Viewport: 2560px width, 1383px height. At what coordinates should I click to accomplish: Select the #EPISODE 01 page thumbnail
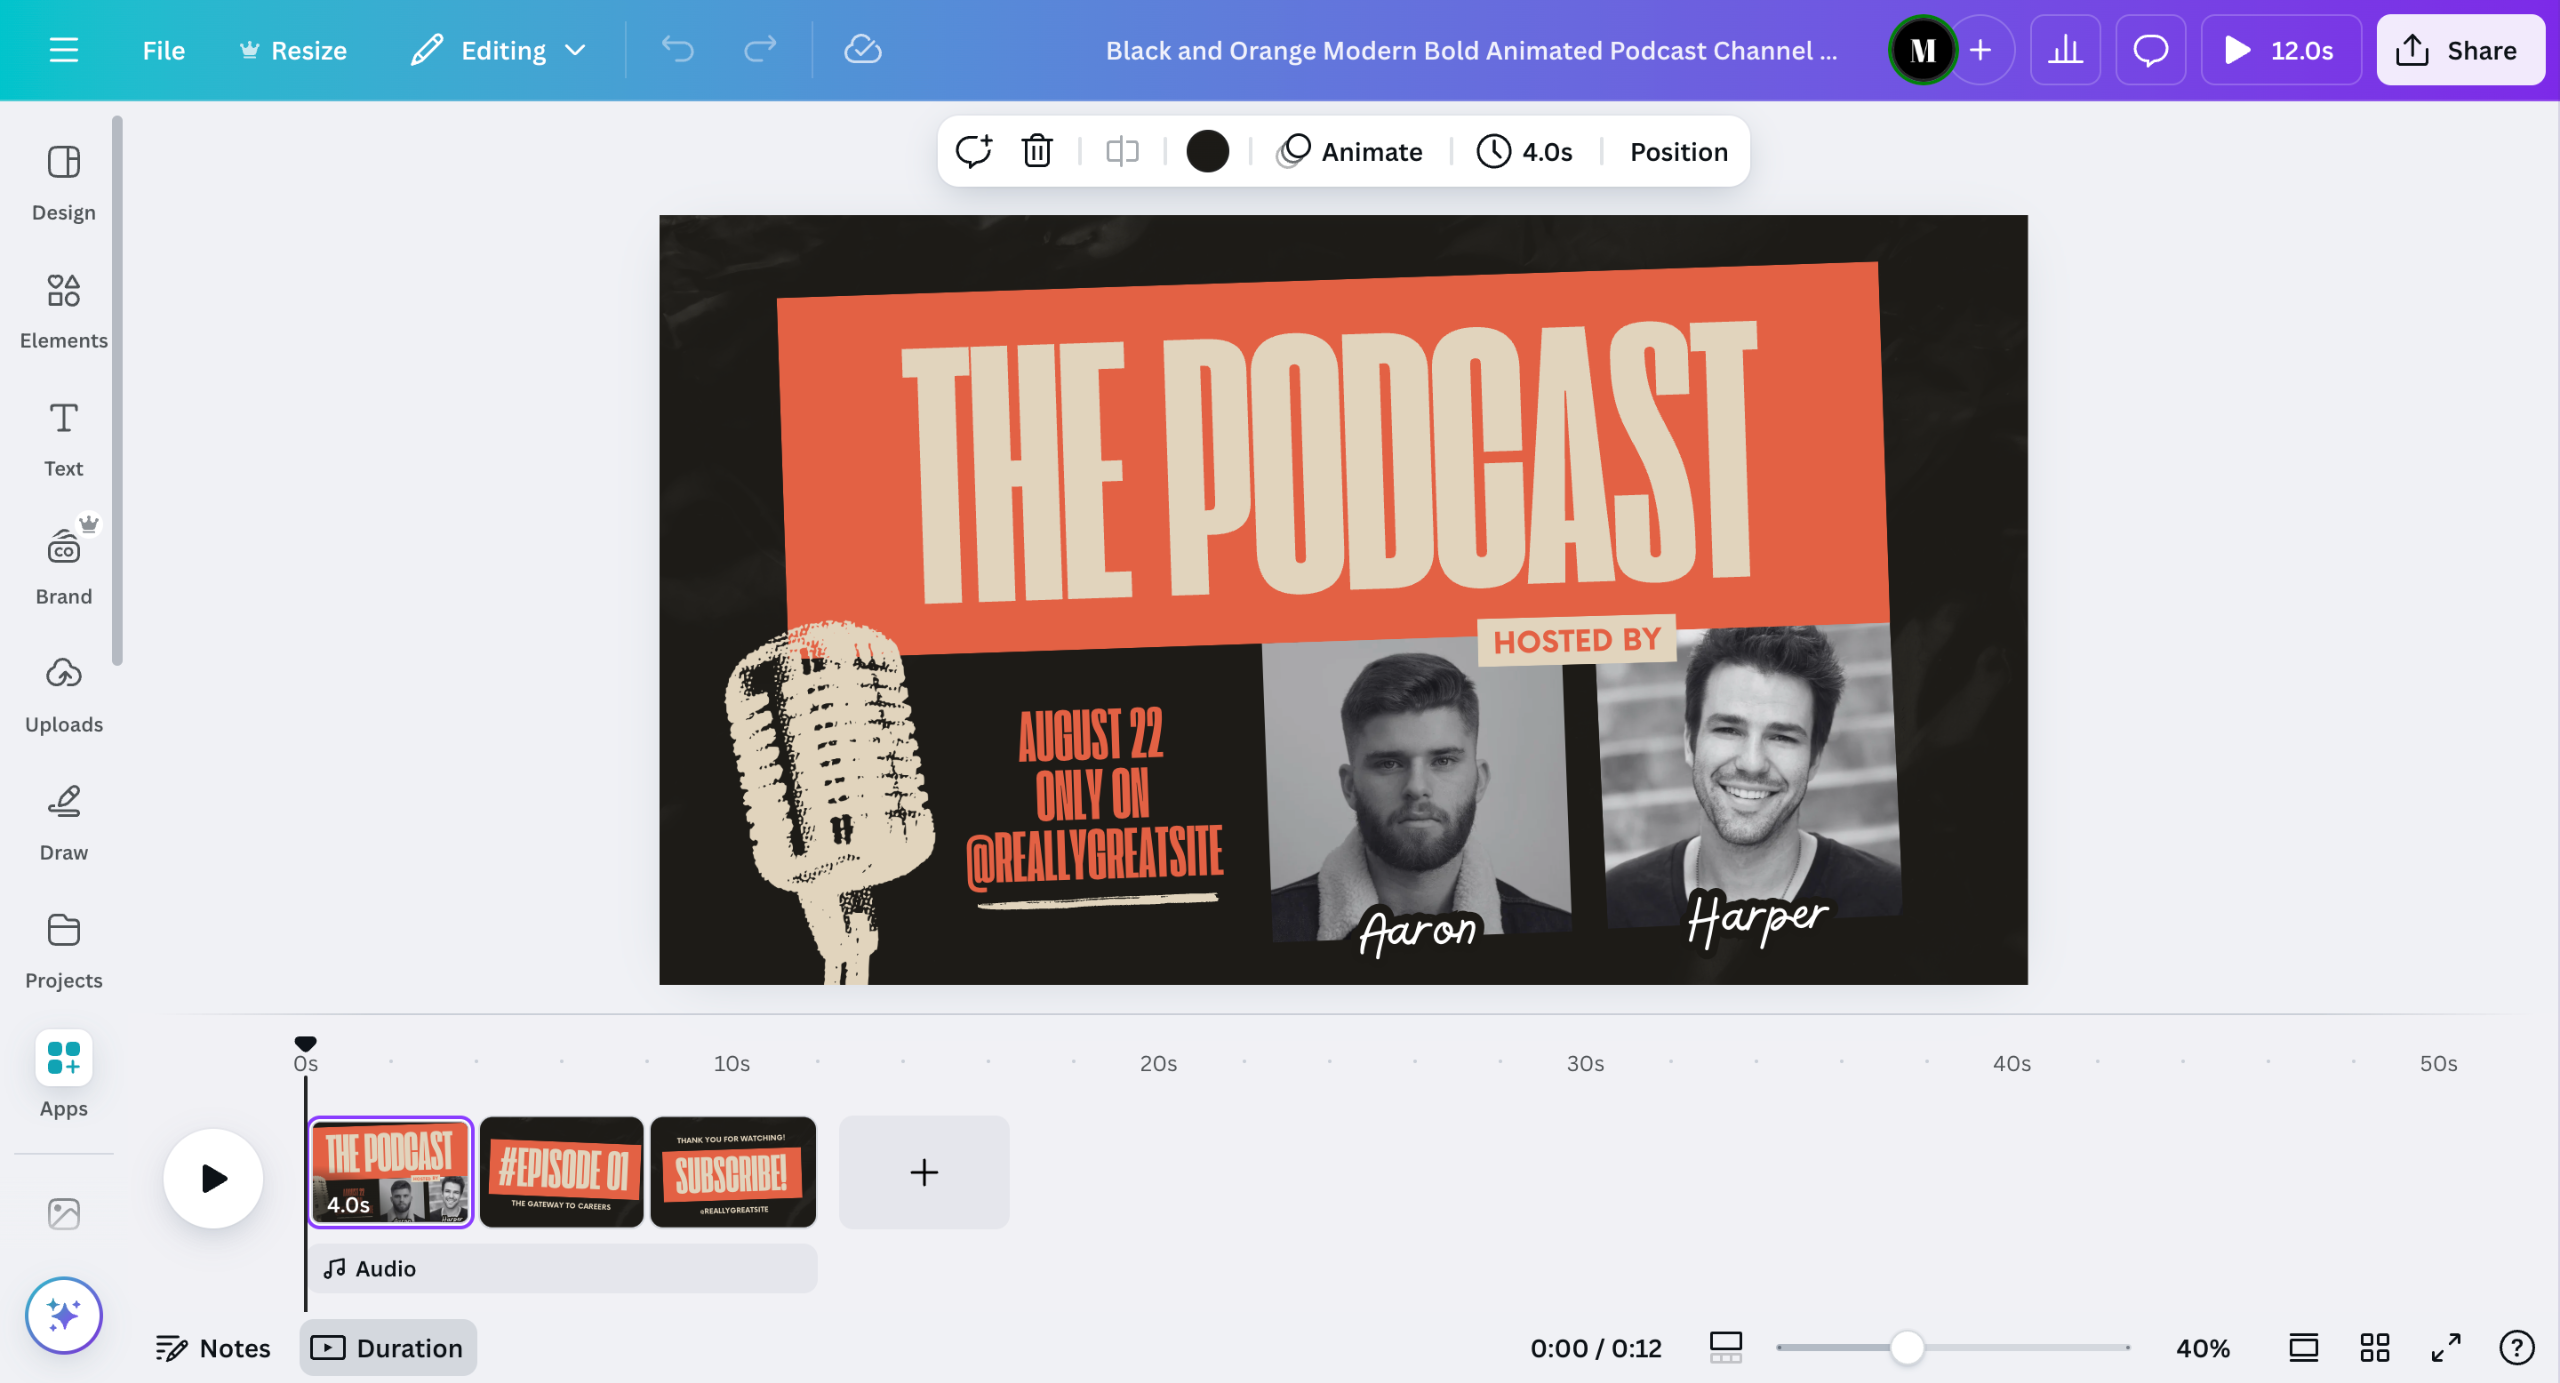pyautogui.click(x=561, y=1171)
